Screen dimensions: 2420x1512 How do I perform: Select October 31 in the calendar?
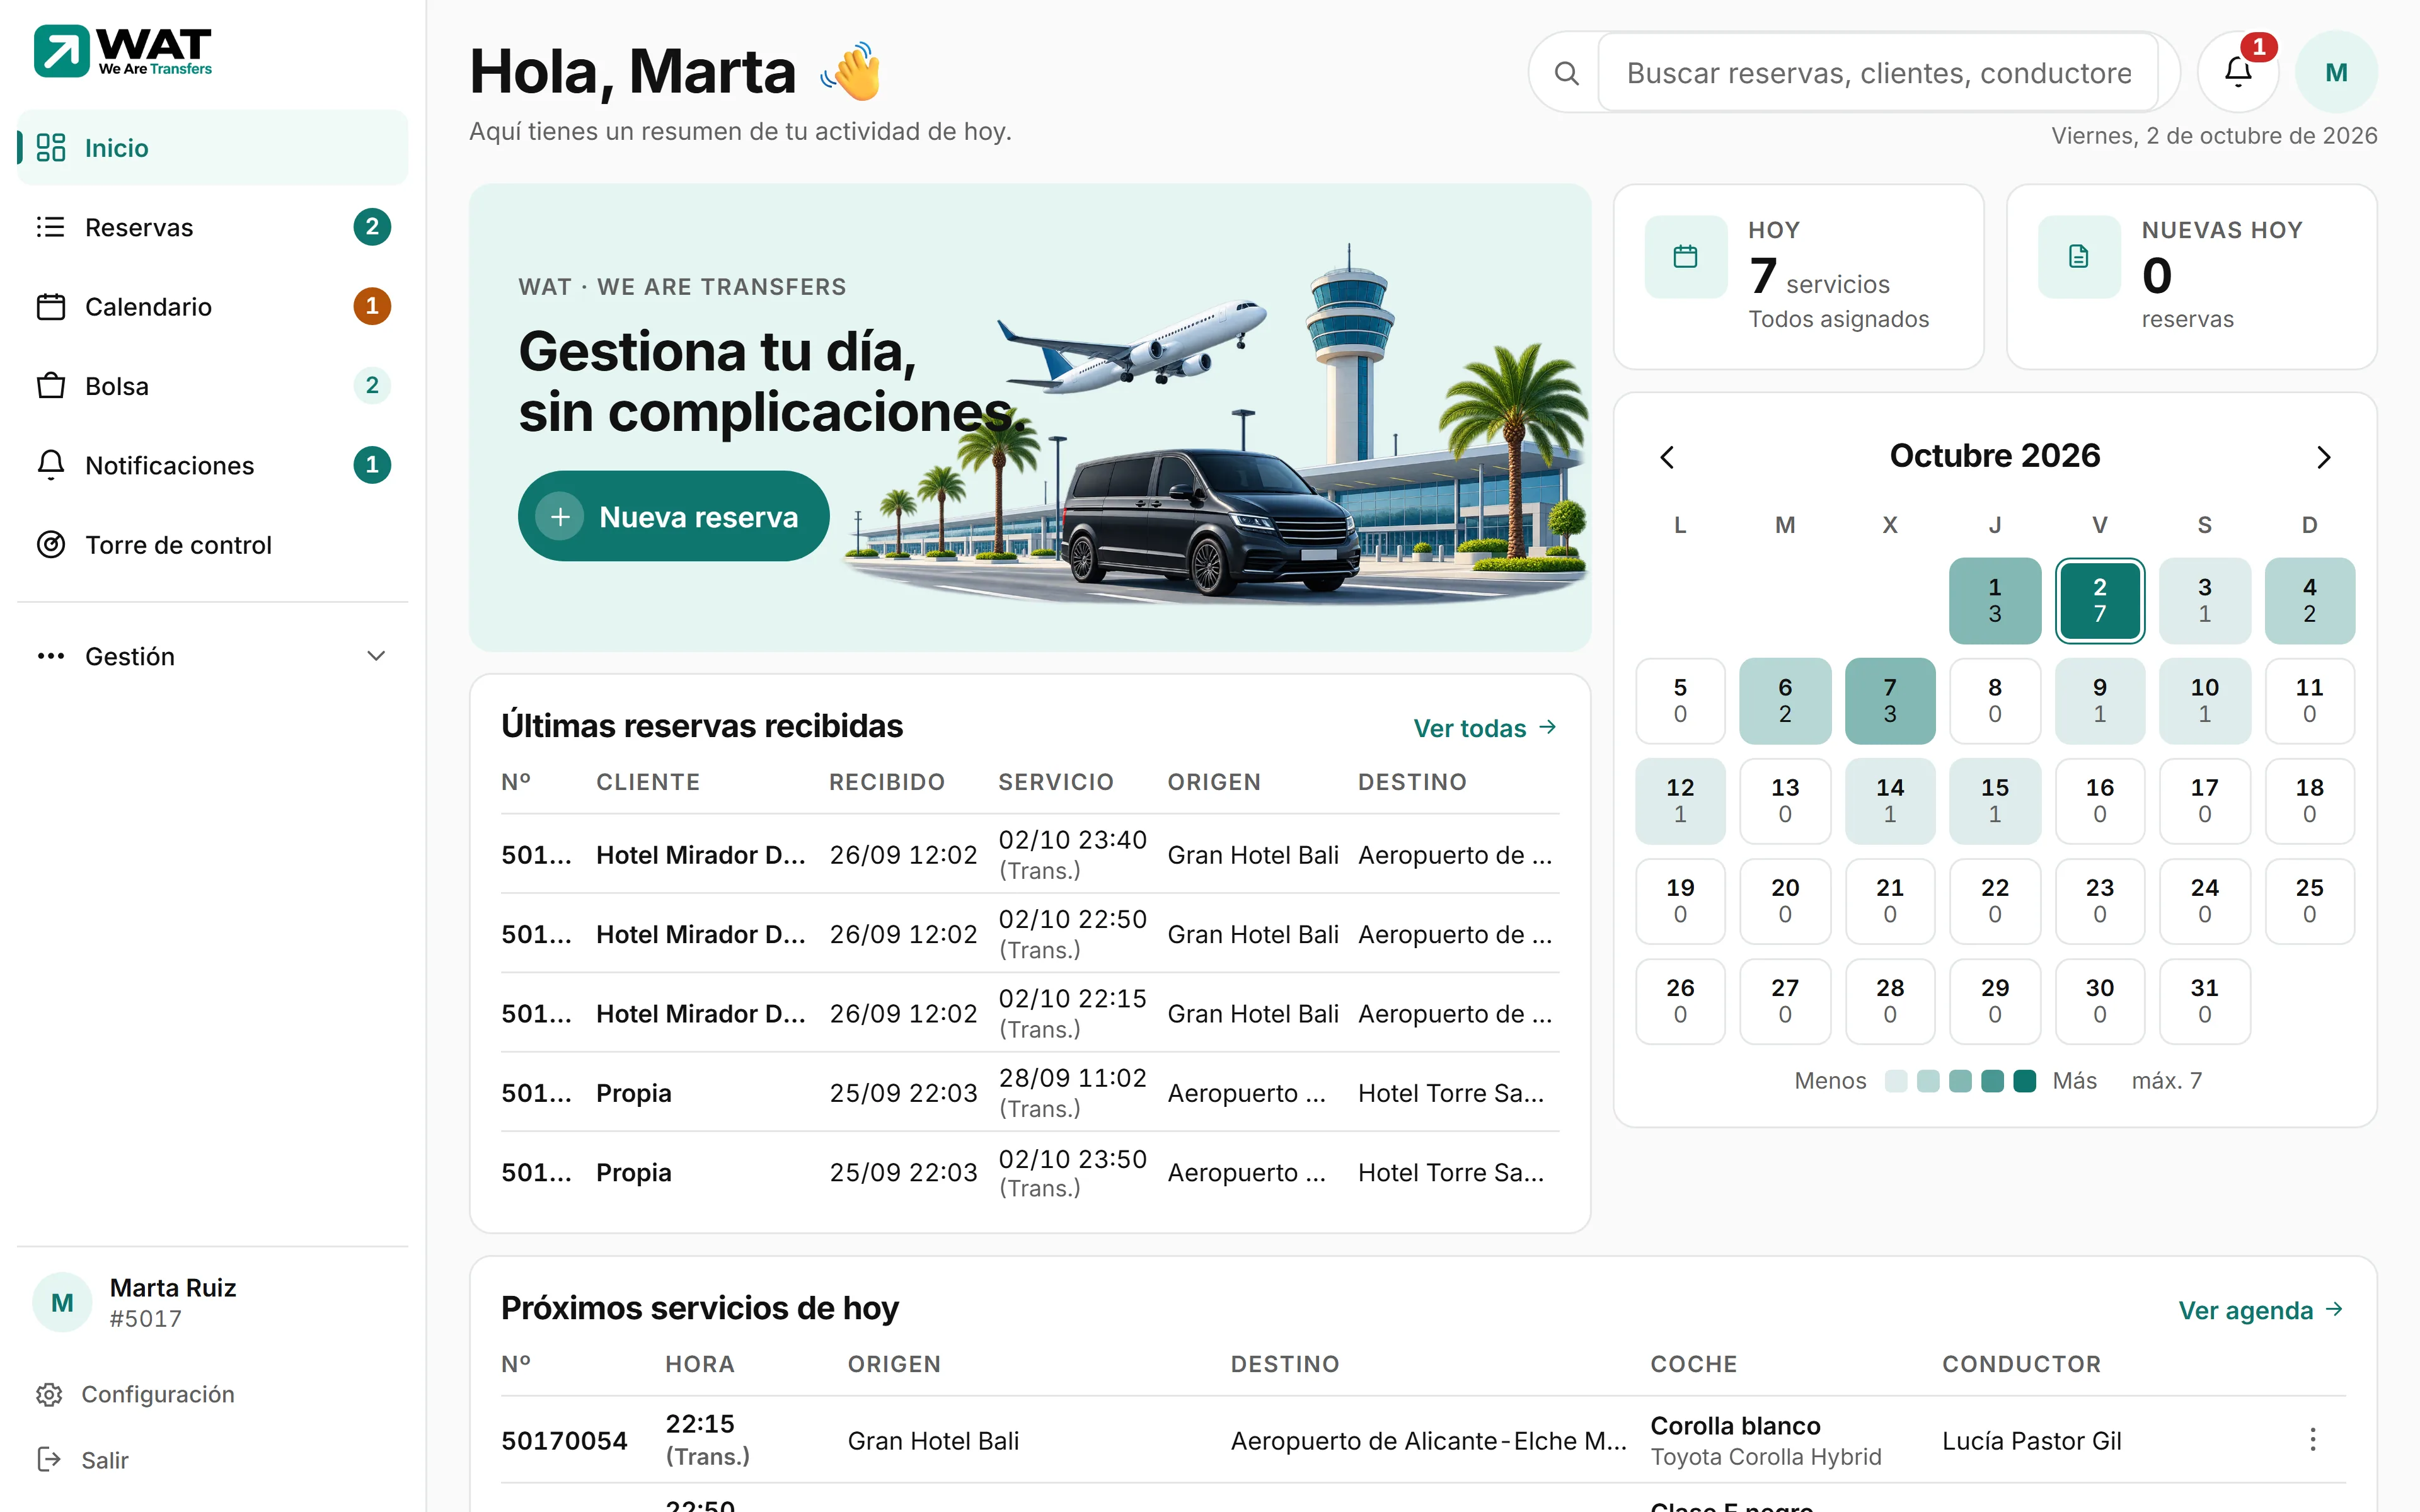[x=2204, y=1001]
